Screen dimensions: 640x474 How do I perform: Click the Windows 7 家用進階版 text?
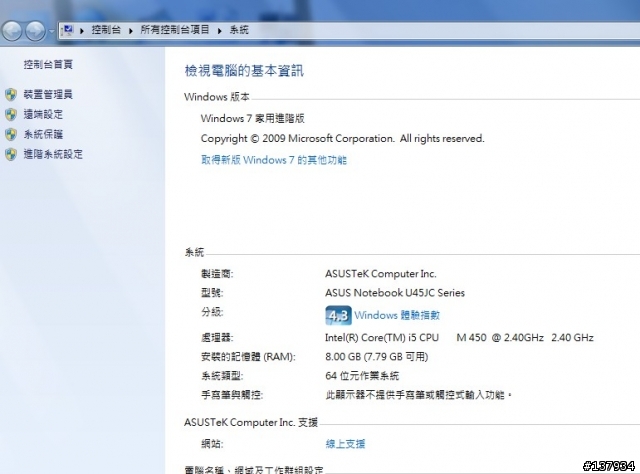(x=253, y=118)
